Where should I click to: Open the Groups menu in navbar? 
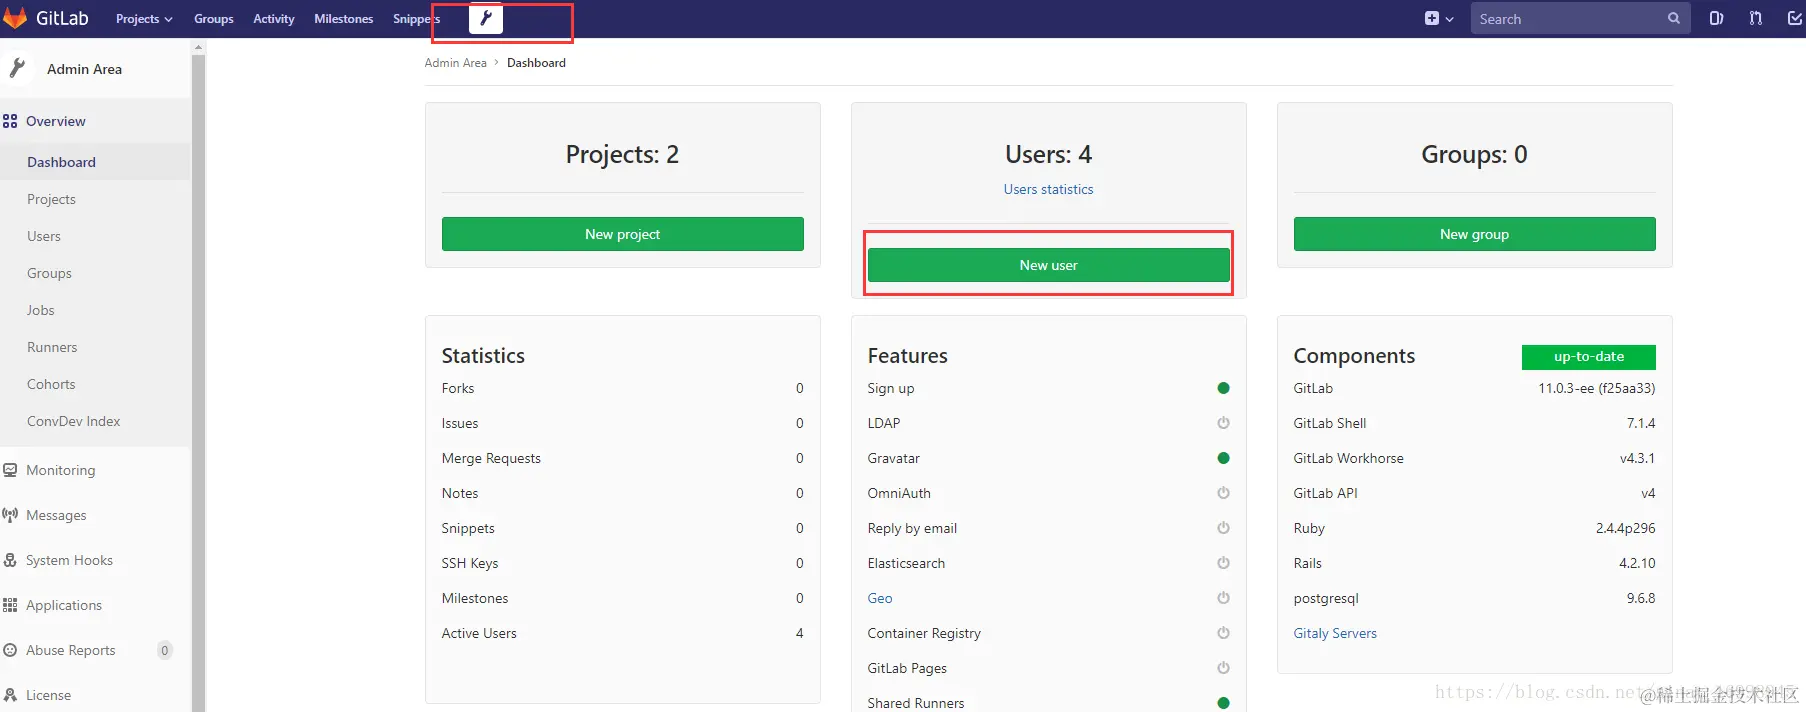[x=214, y=19]
